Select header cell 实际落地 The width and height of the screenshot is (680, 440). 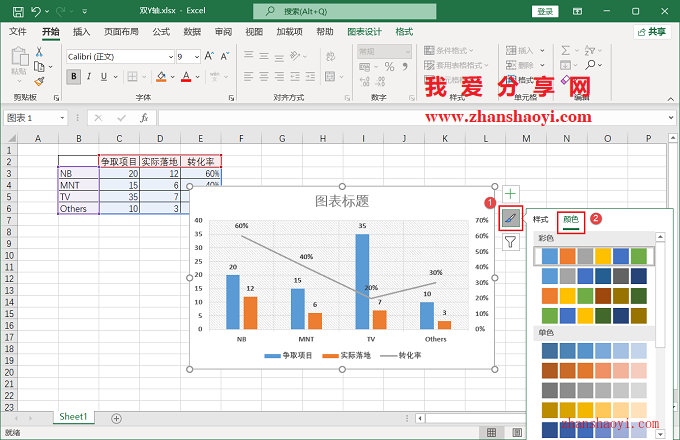(x=160, y=162)
